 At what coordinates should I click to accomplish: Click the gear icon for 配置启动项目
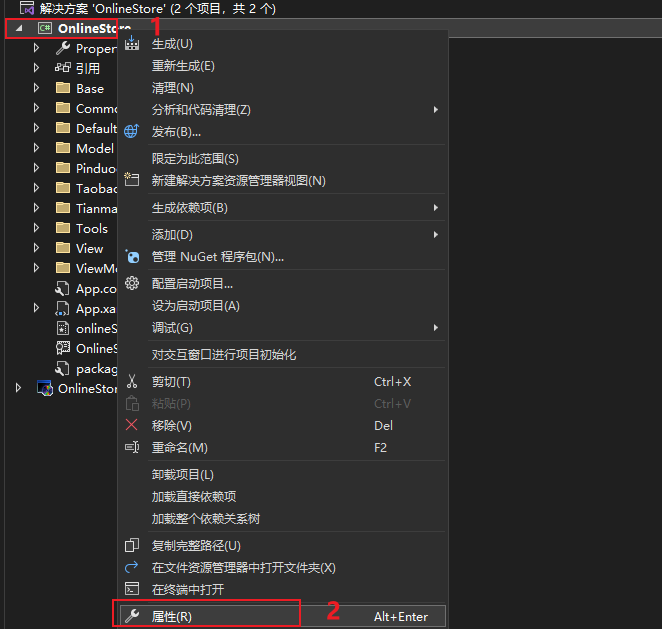coord(132,284)
